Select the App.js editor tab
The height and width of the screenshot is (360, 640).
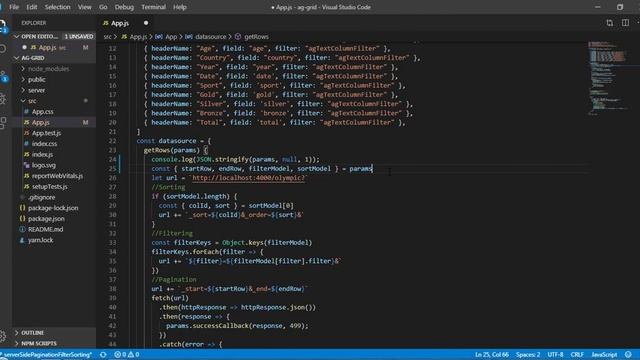point(125,23)
